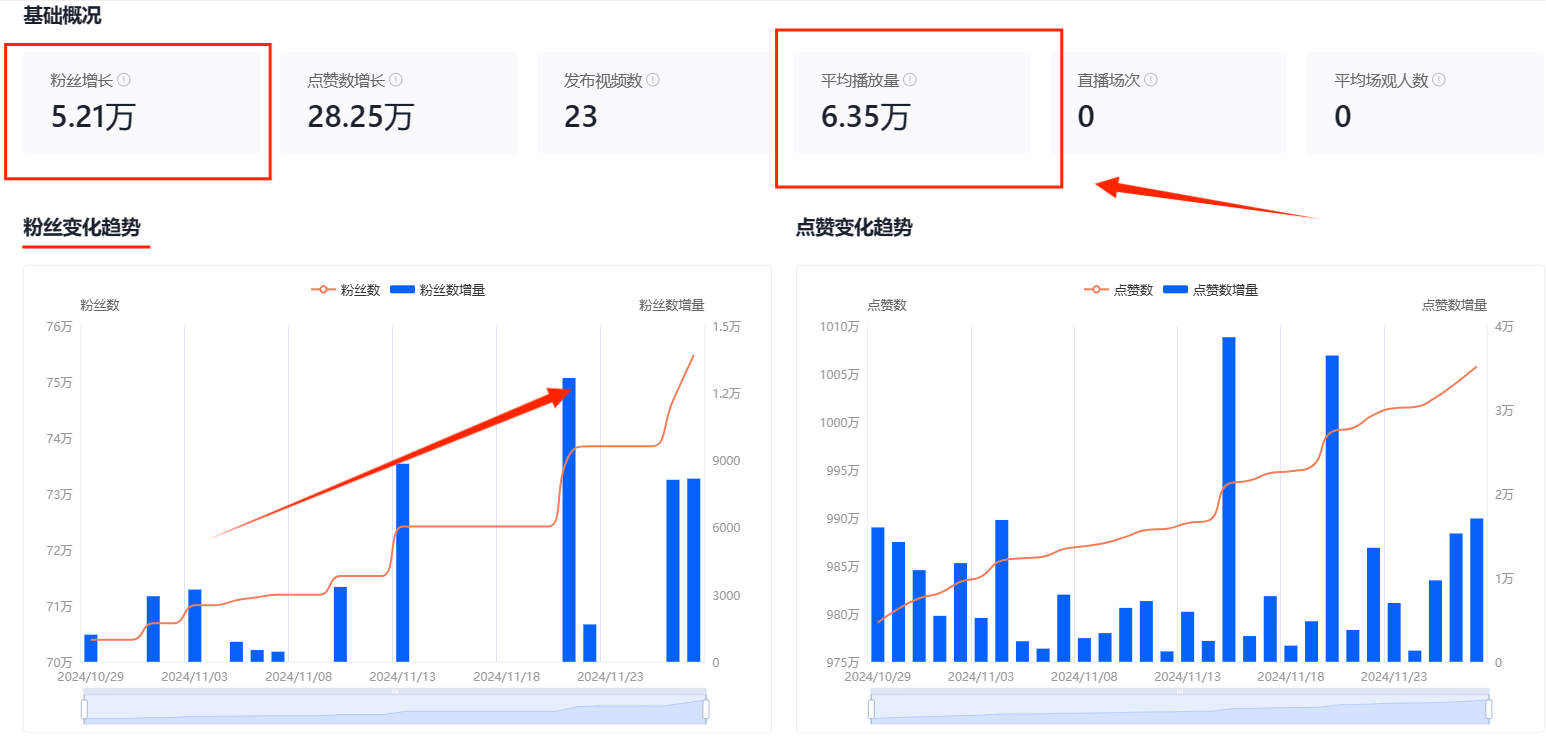Click the info icon beside 粉丝增长
Screen dimensions: 1546x737
124,80
